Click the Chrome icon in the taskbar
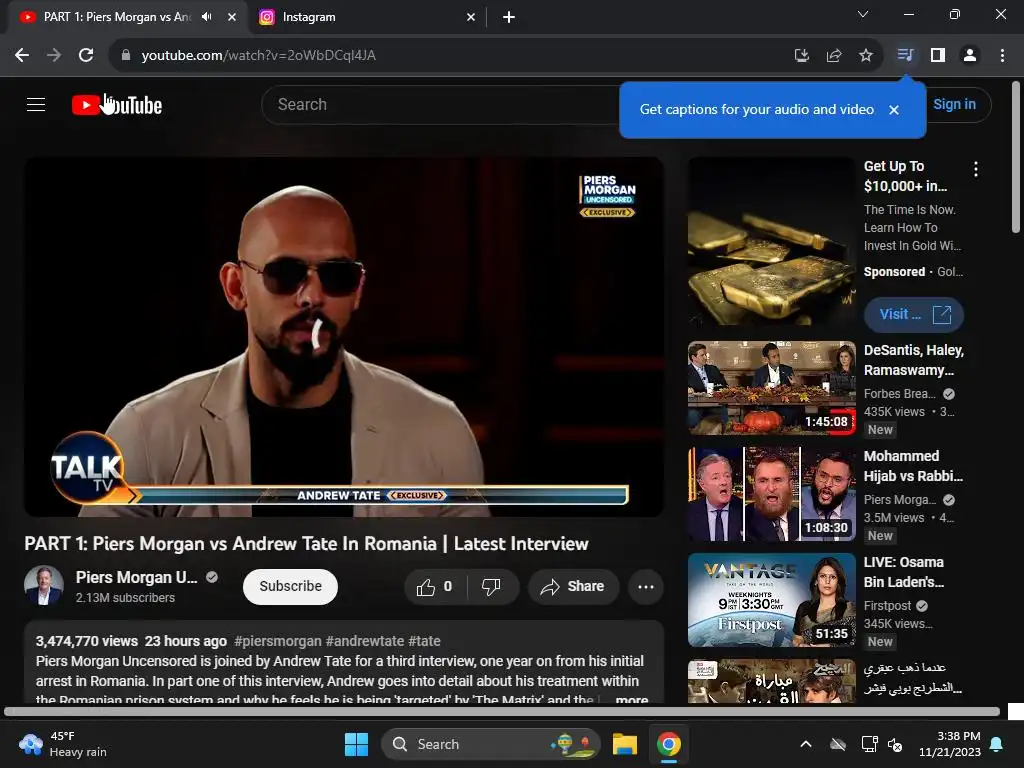 [669, 744]
